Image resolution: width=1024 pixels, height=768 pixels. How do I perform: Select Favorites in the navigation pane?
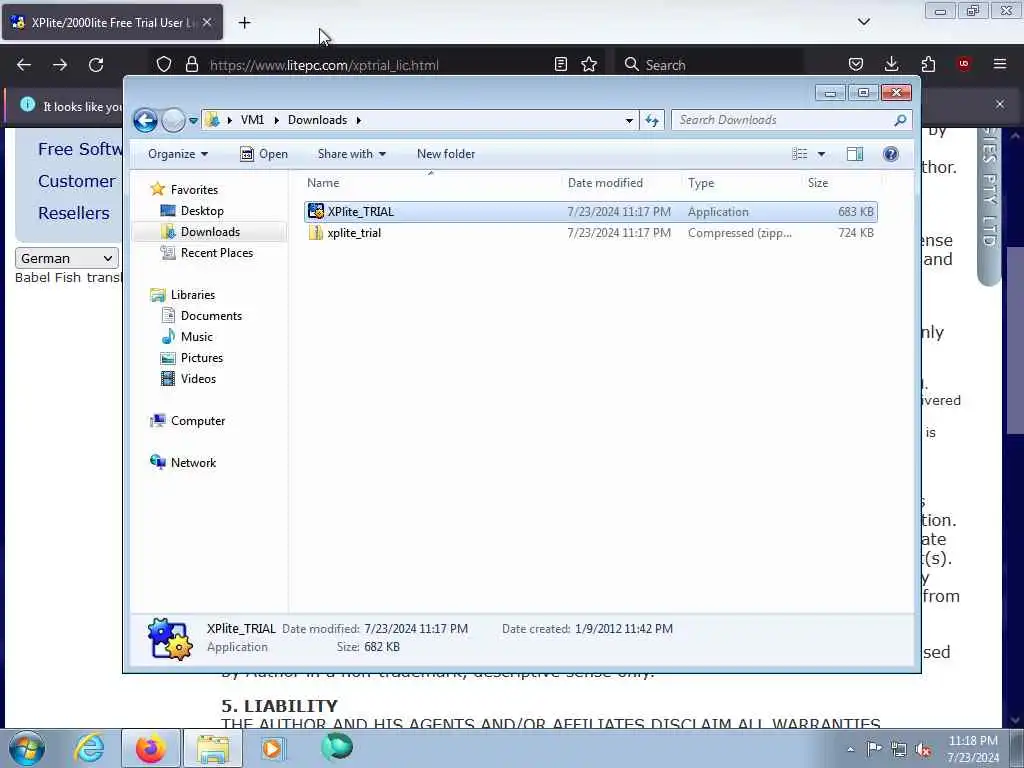coord(194,189)
